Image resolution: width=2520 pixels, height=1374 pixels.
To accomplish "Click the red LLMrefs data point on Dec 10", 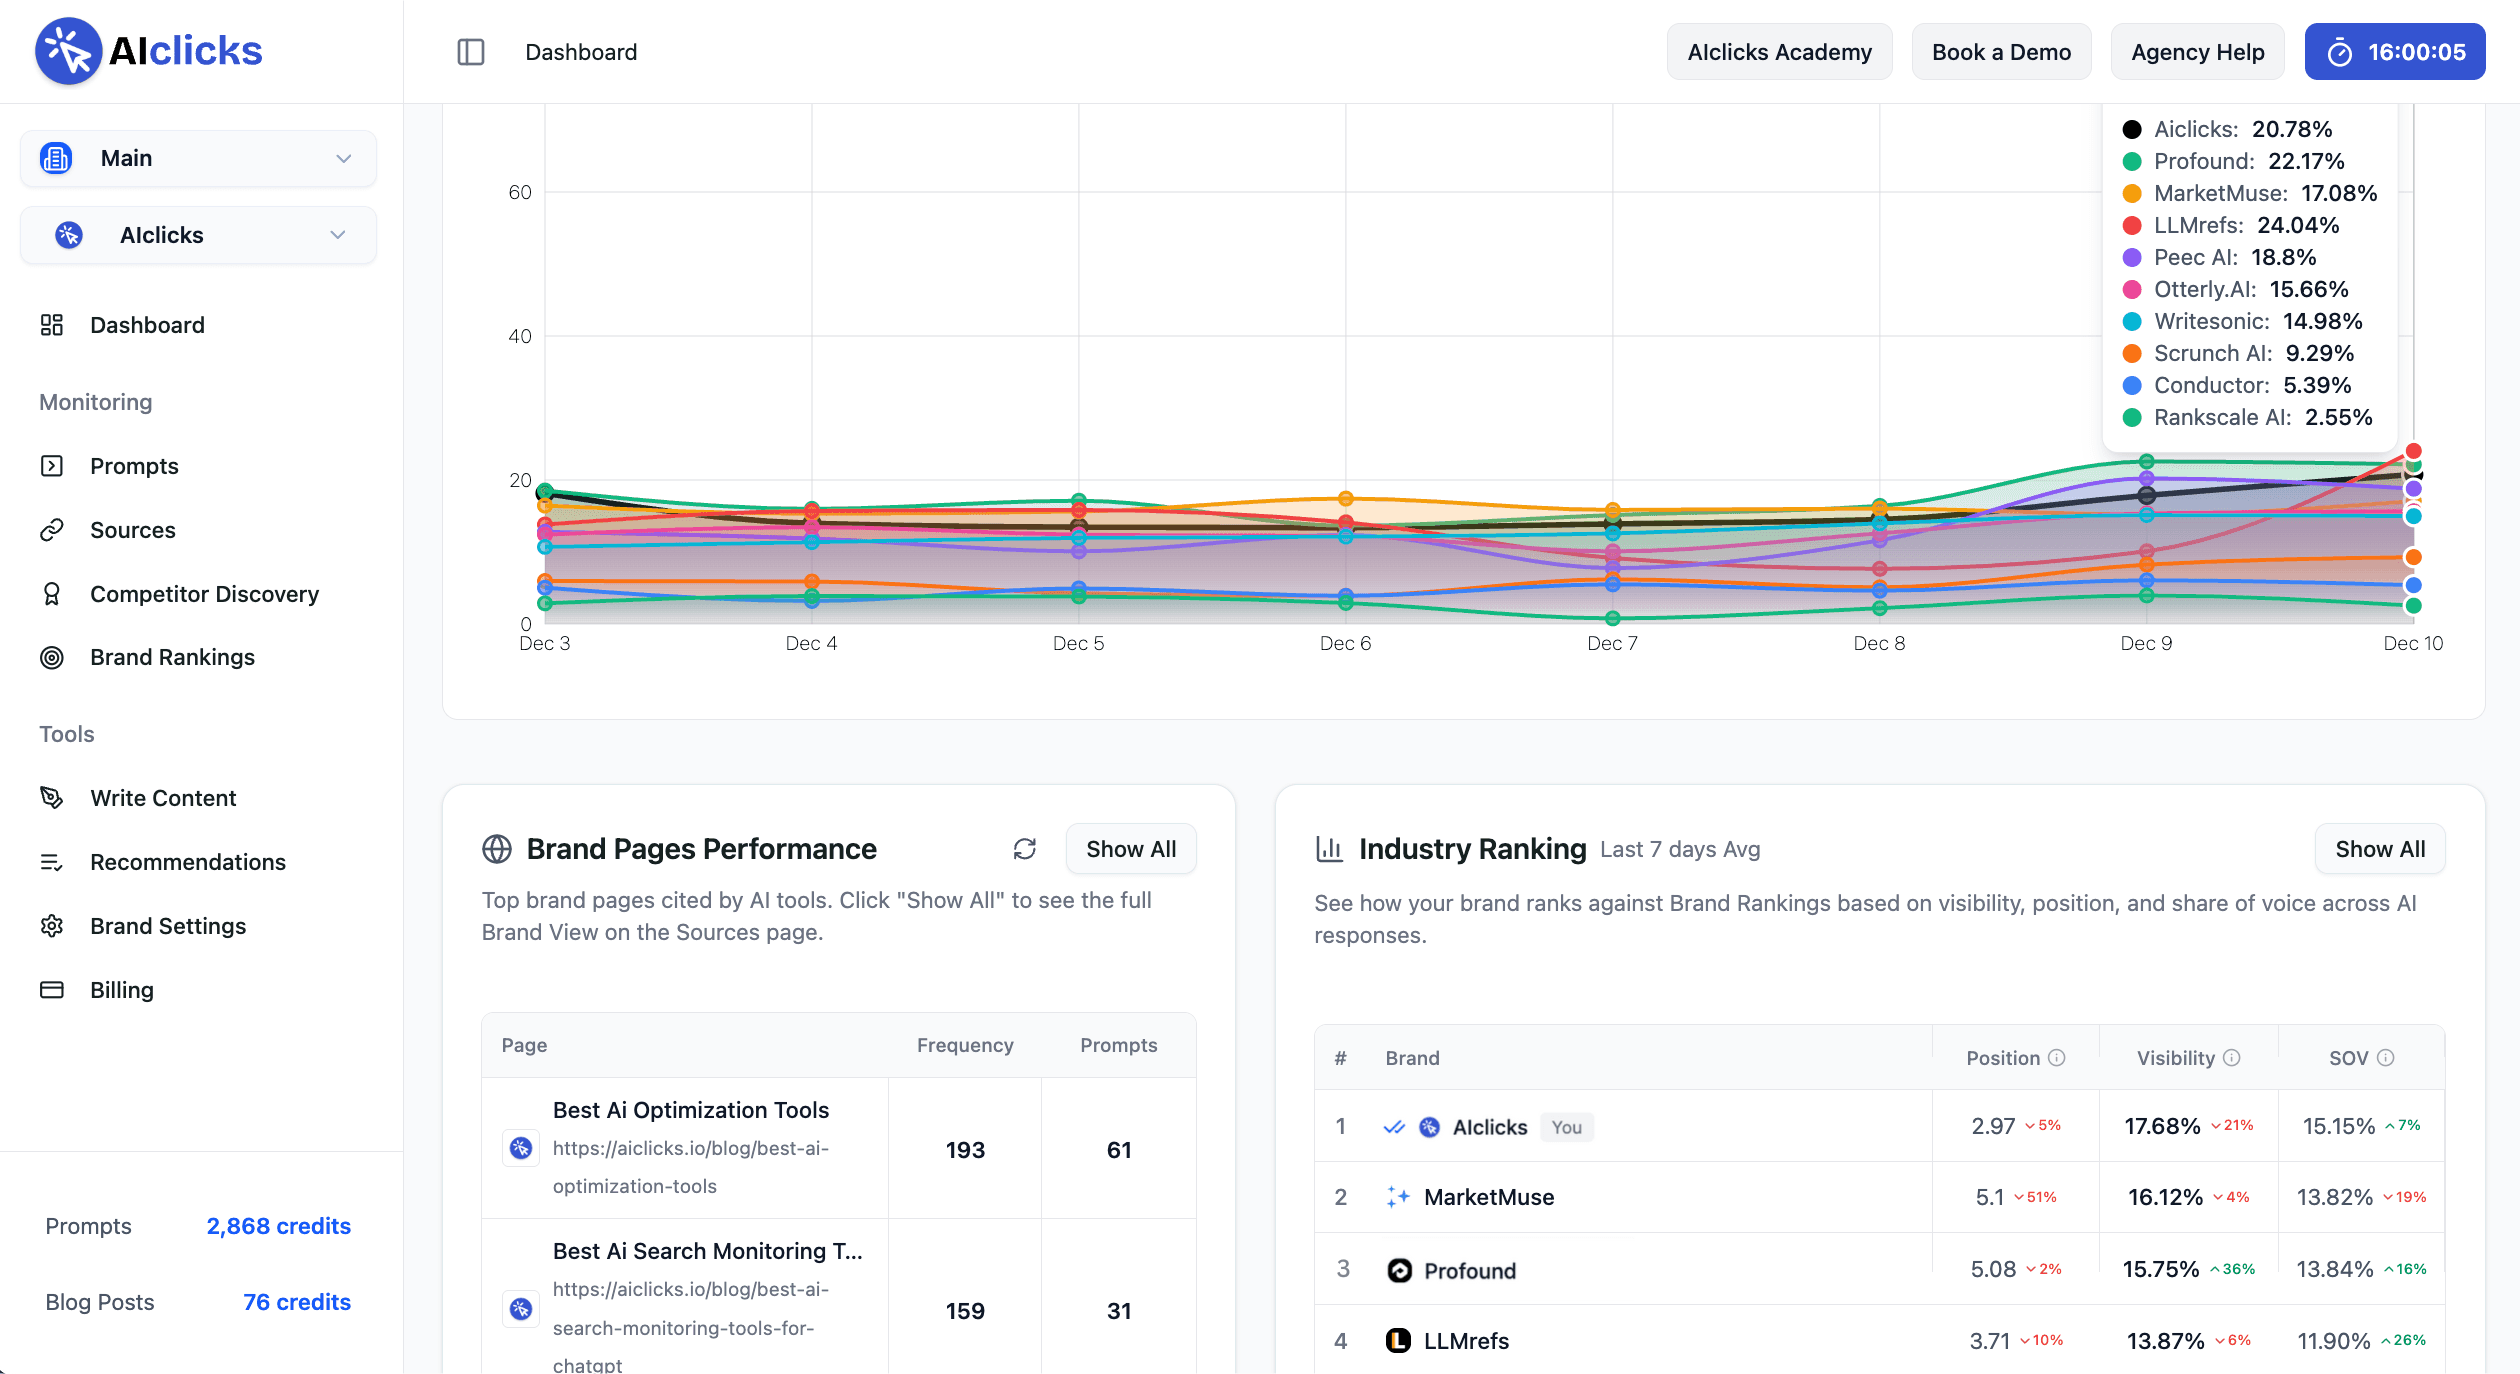I will [x=2413, y=451].
